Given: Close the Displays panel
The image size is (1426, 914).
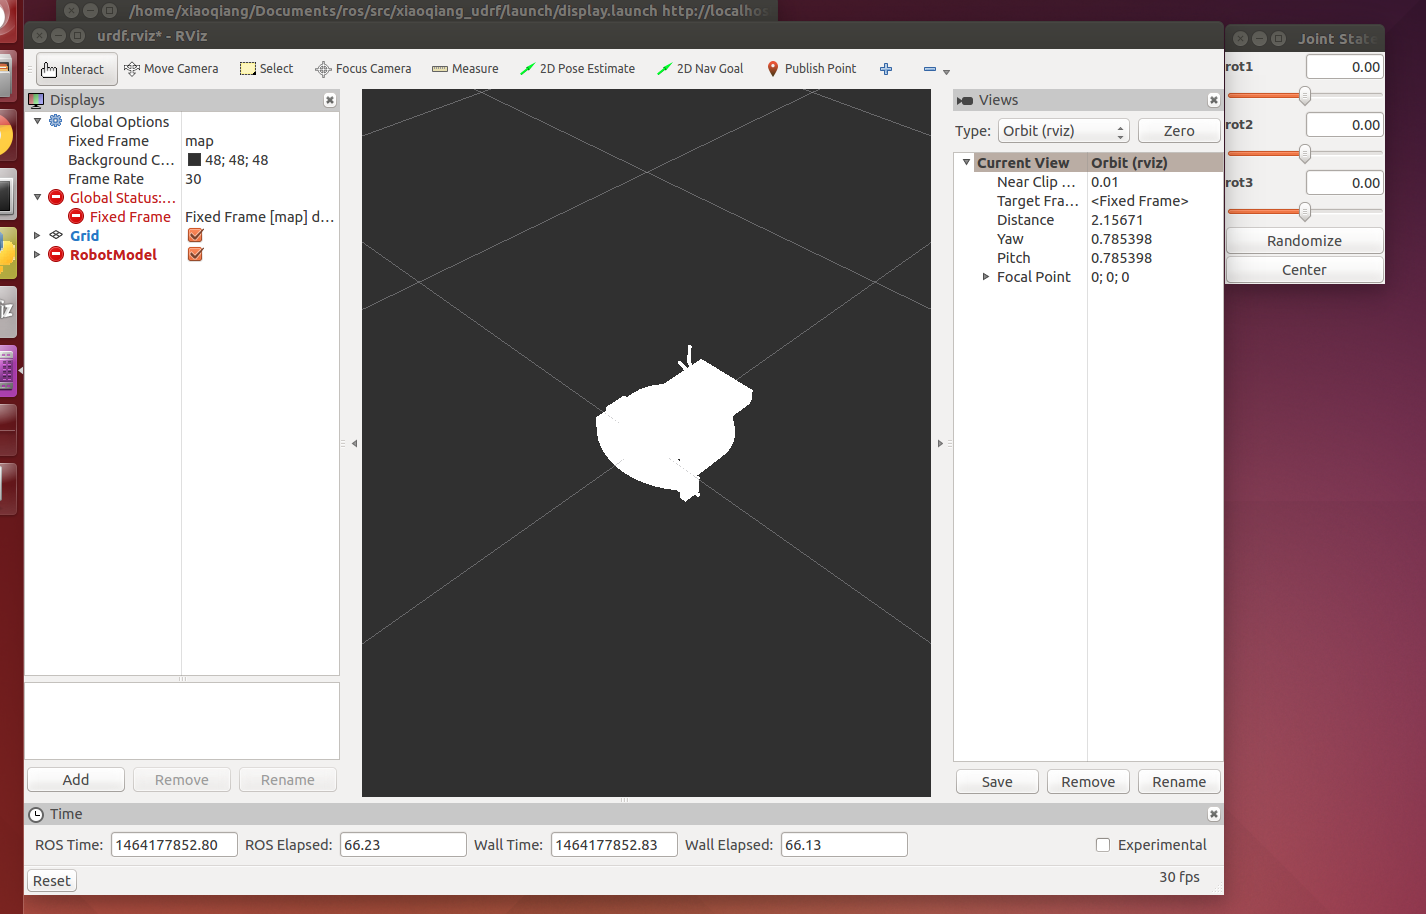Looking at the screenshot, I should click(x=330, y=100).
